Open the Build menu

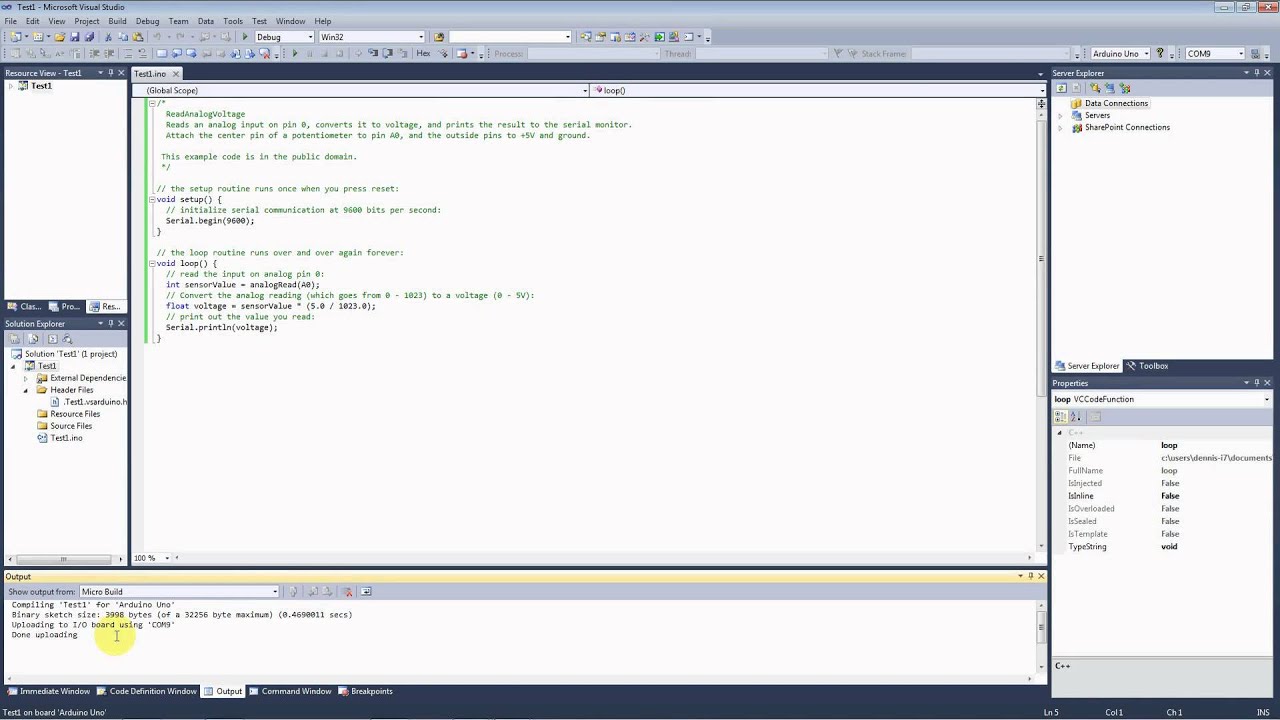pyautogui.click(x=117, y=21)
